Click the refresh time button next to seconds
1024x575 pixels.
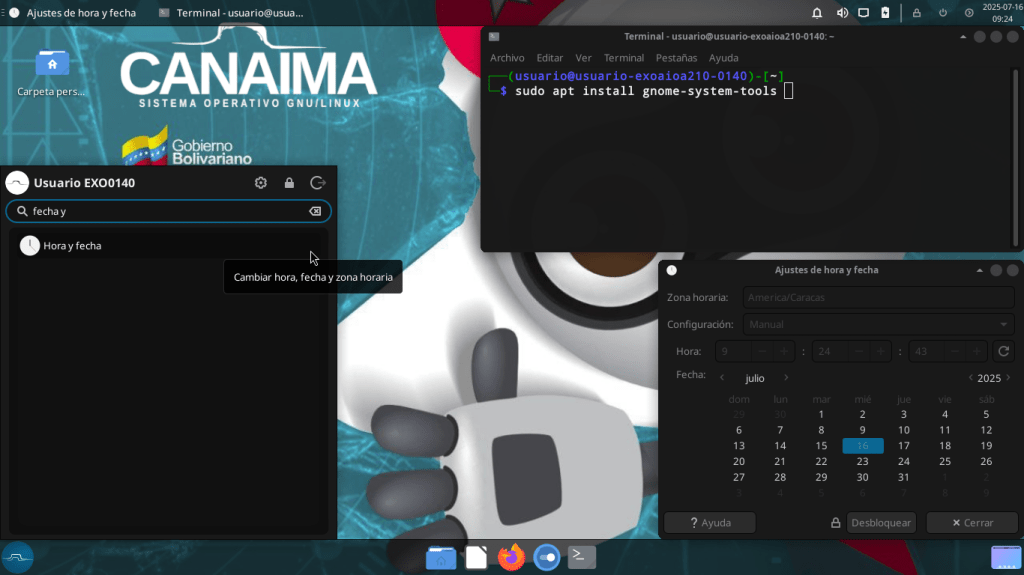(x=1004, y=352)
